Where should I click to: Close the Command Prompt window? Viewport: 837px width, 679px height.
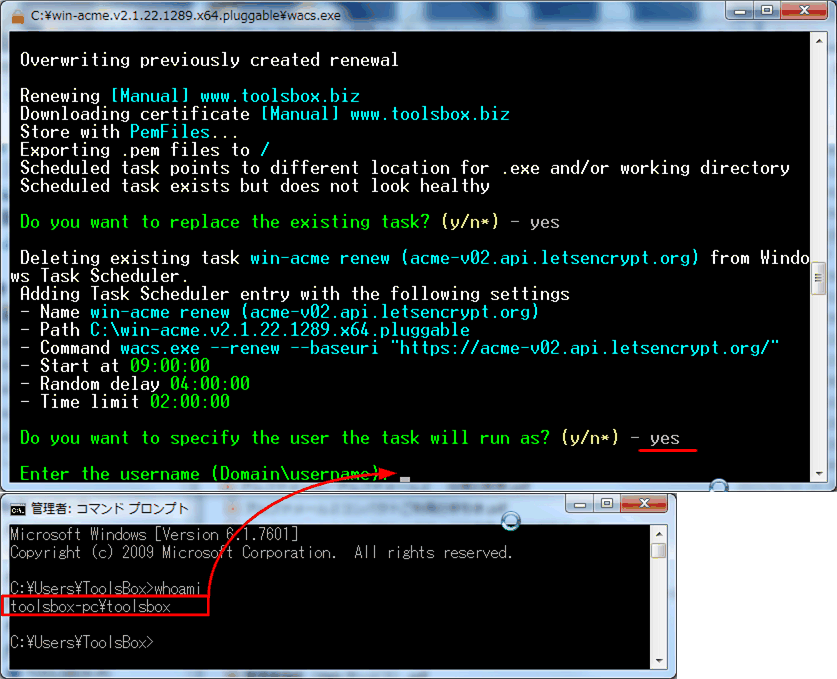(x=644, y=503)
